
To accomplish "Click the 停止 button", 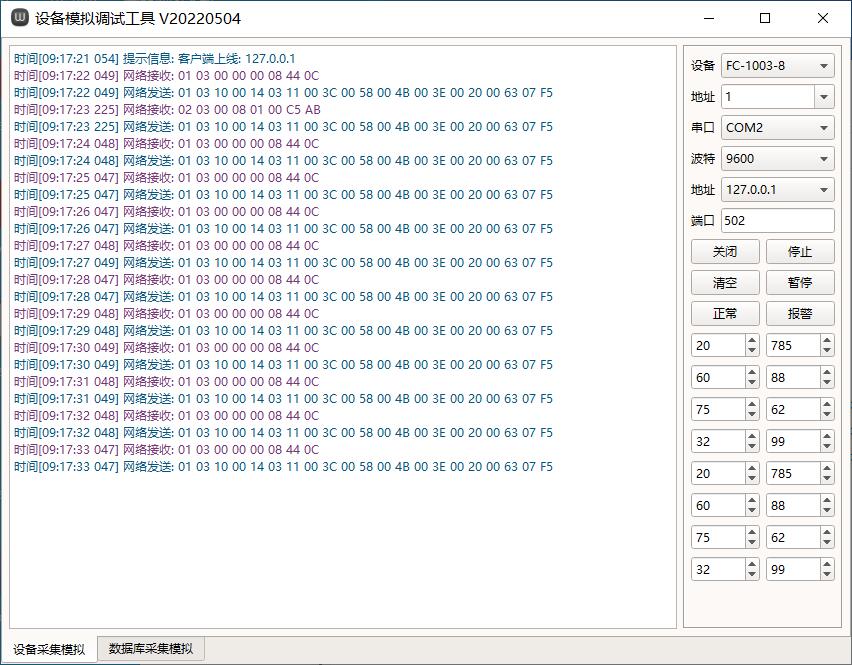I will click(799, 252).
